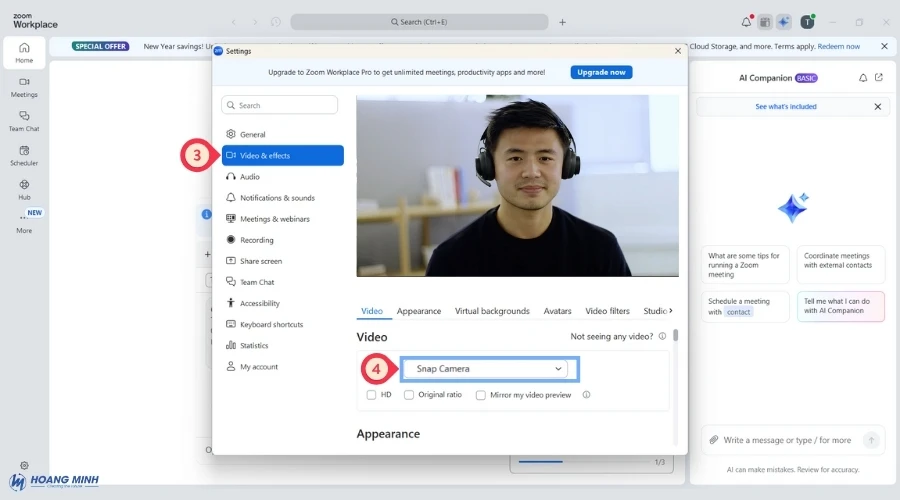Click the settings Search field
Image resolution: width=900 pixels, height=500 pixels.
point(280,105)
